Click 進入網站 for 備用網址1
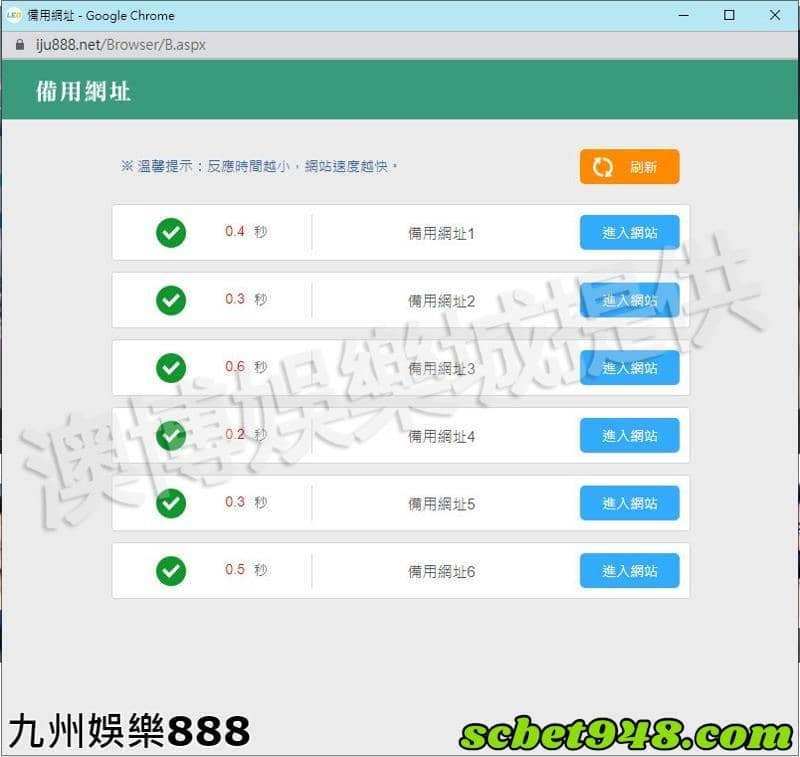800x757 pixels. click(x=629, y=233)
